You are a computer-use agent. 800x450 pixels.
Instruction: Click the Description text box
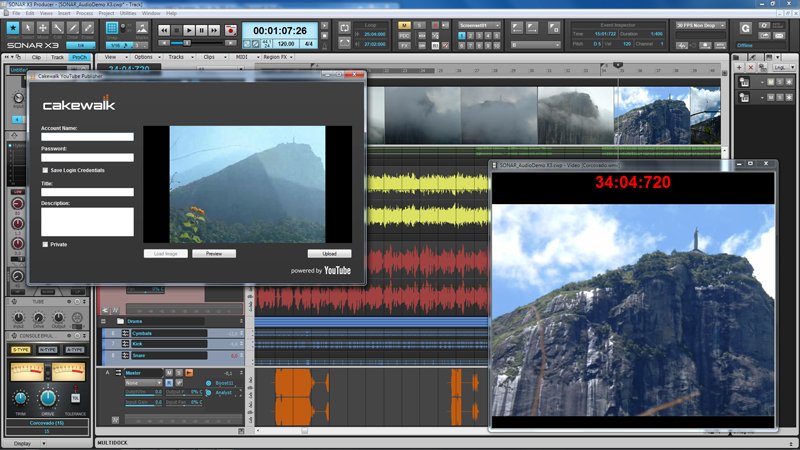87,221
